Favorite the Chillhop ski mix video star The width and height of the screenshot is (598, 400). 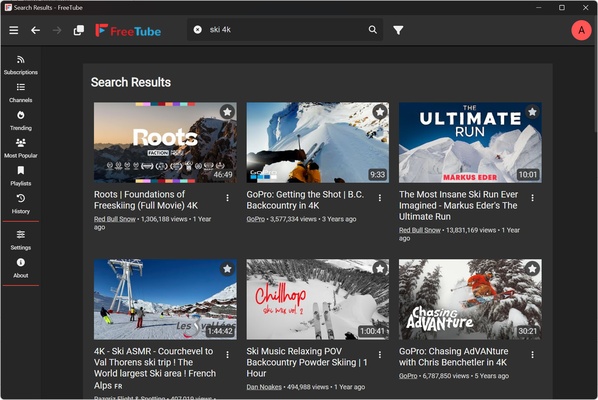coord(380,269)
